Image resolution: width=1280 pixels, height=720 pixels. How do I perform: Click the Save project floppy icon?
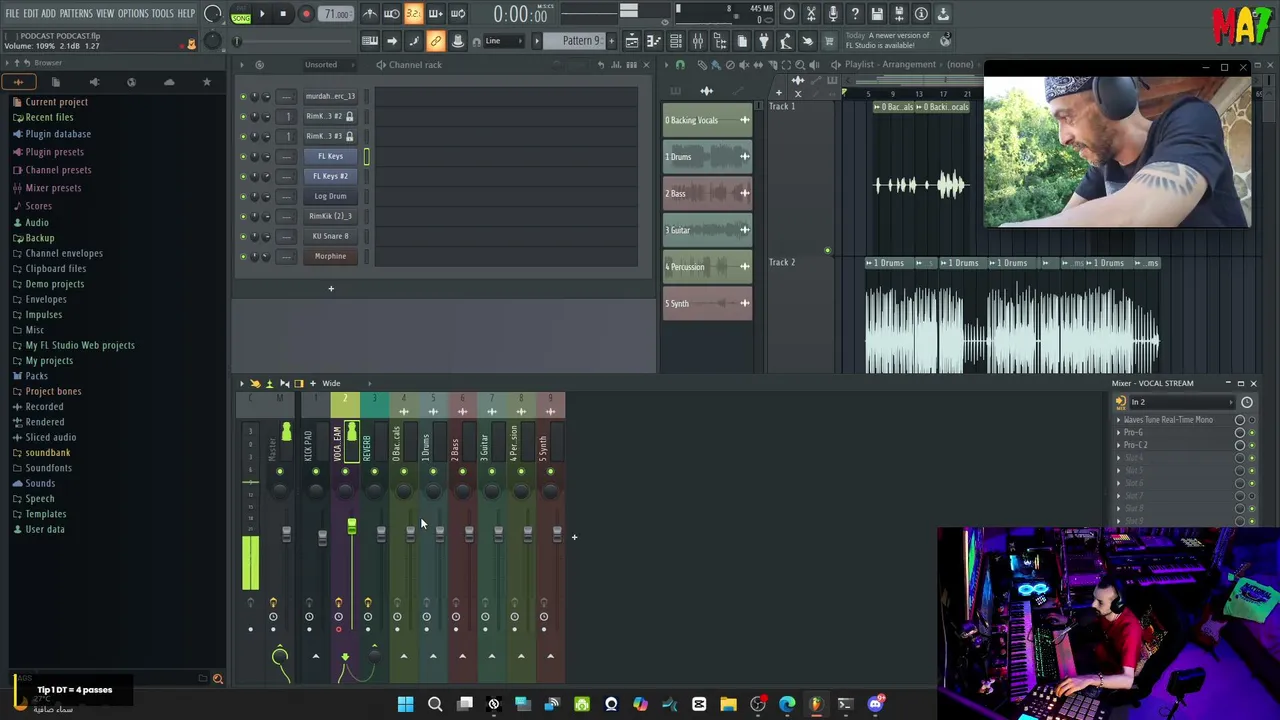coord(877,14)
